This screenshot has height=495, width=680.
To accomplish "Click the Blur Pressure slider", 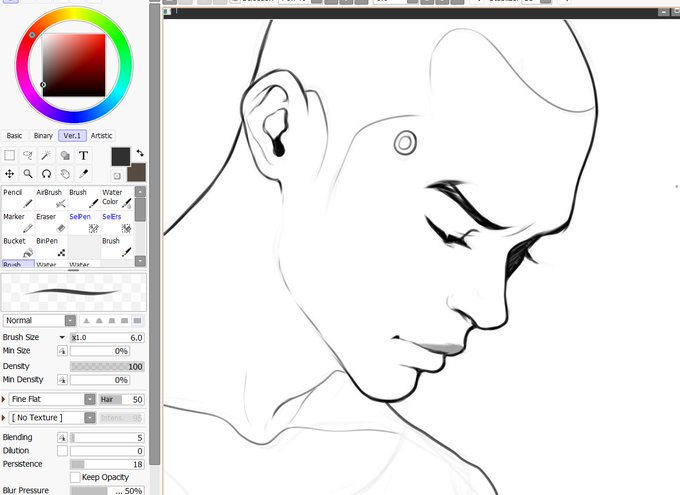I will [107, 491].
